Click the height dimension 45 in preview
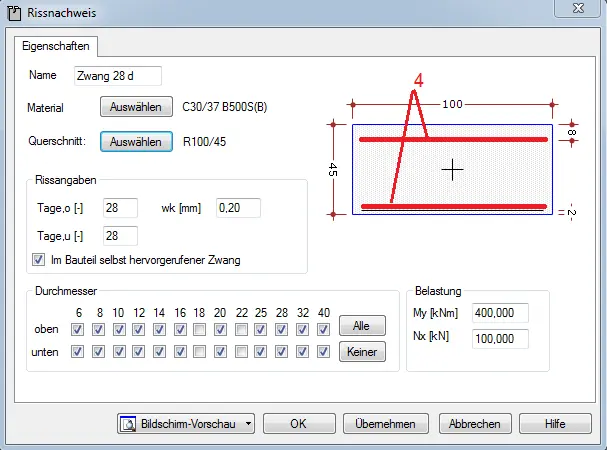 333,170
